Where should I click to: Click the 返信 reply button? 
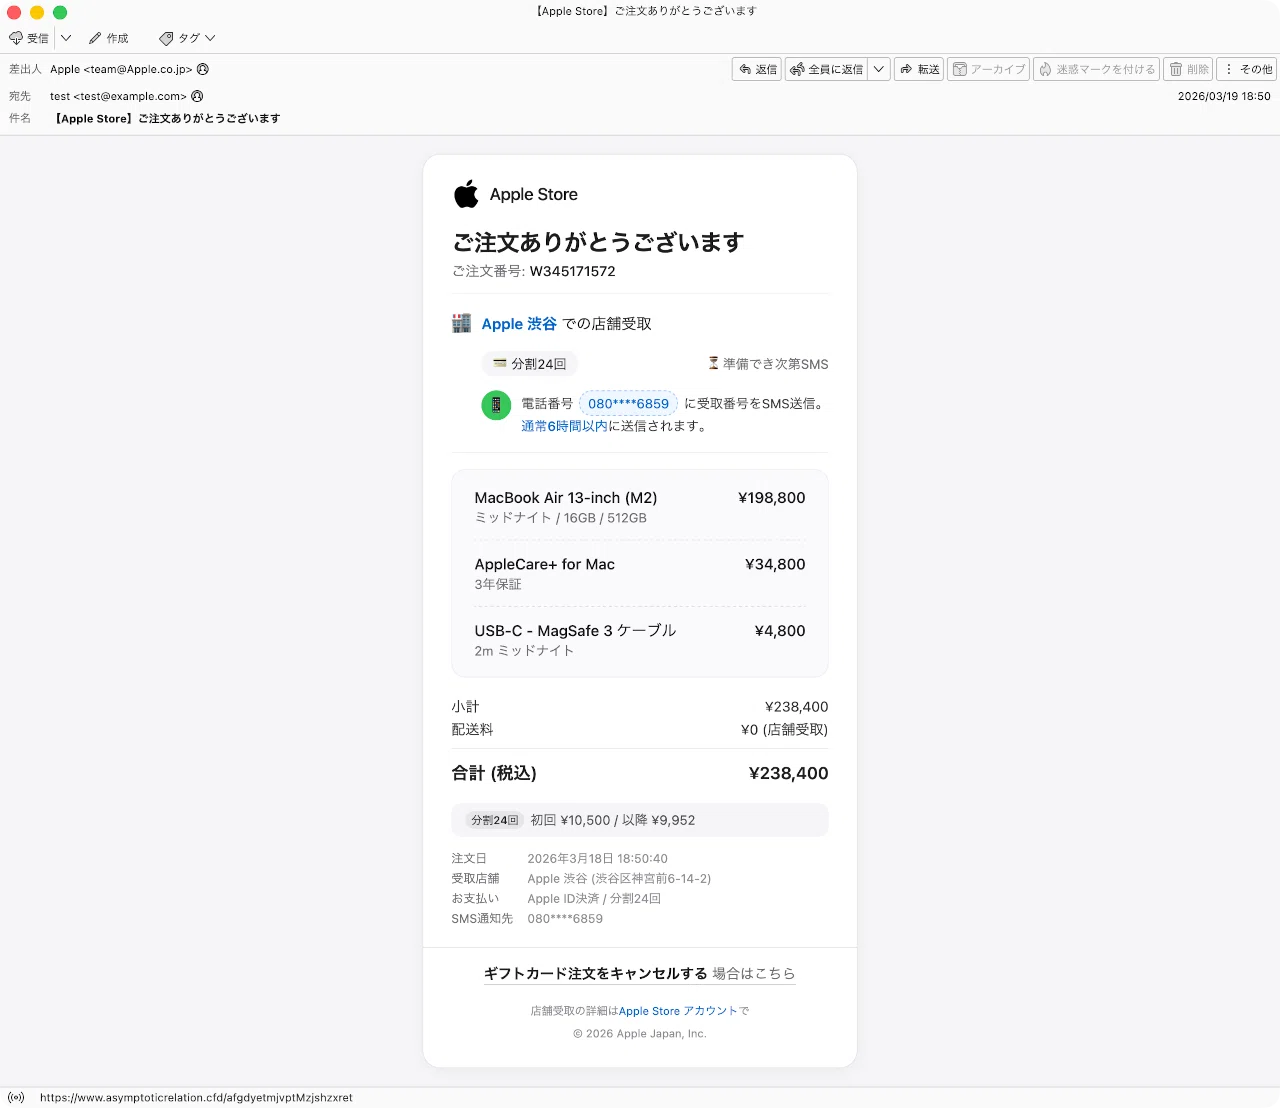[x=757, y=69]
